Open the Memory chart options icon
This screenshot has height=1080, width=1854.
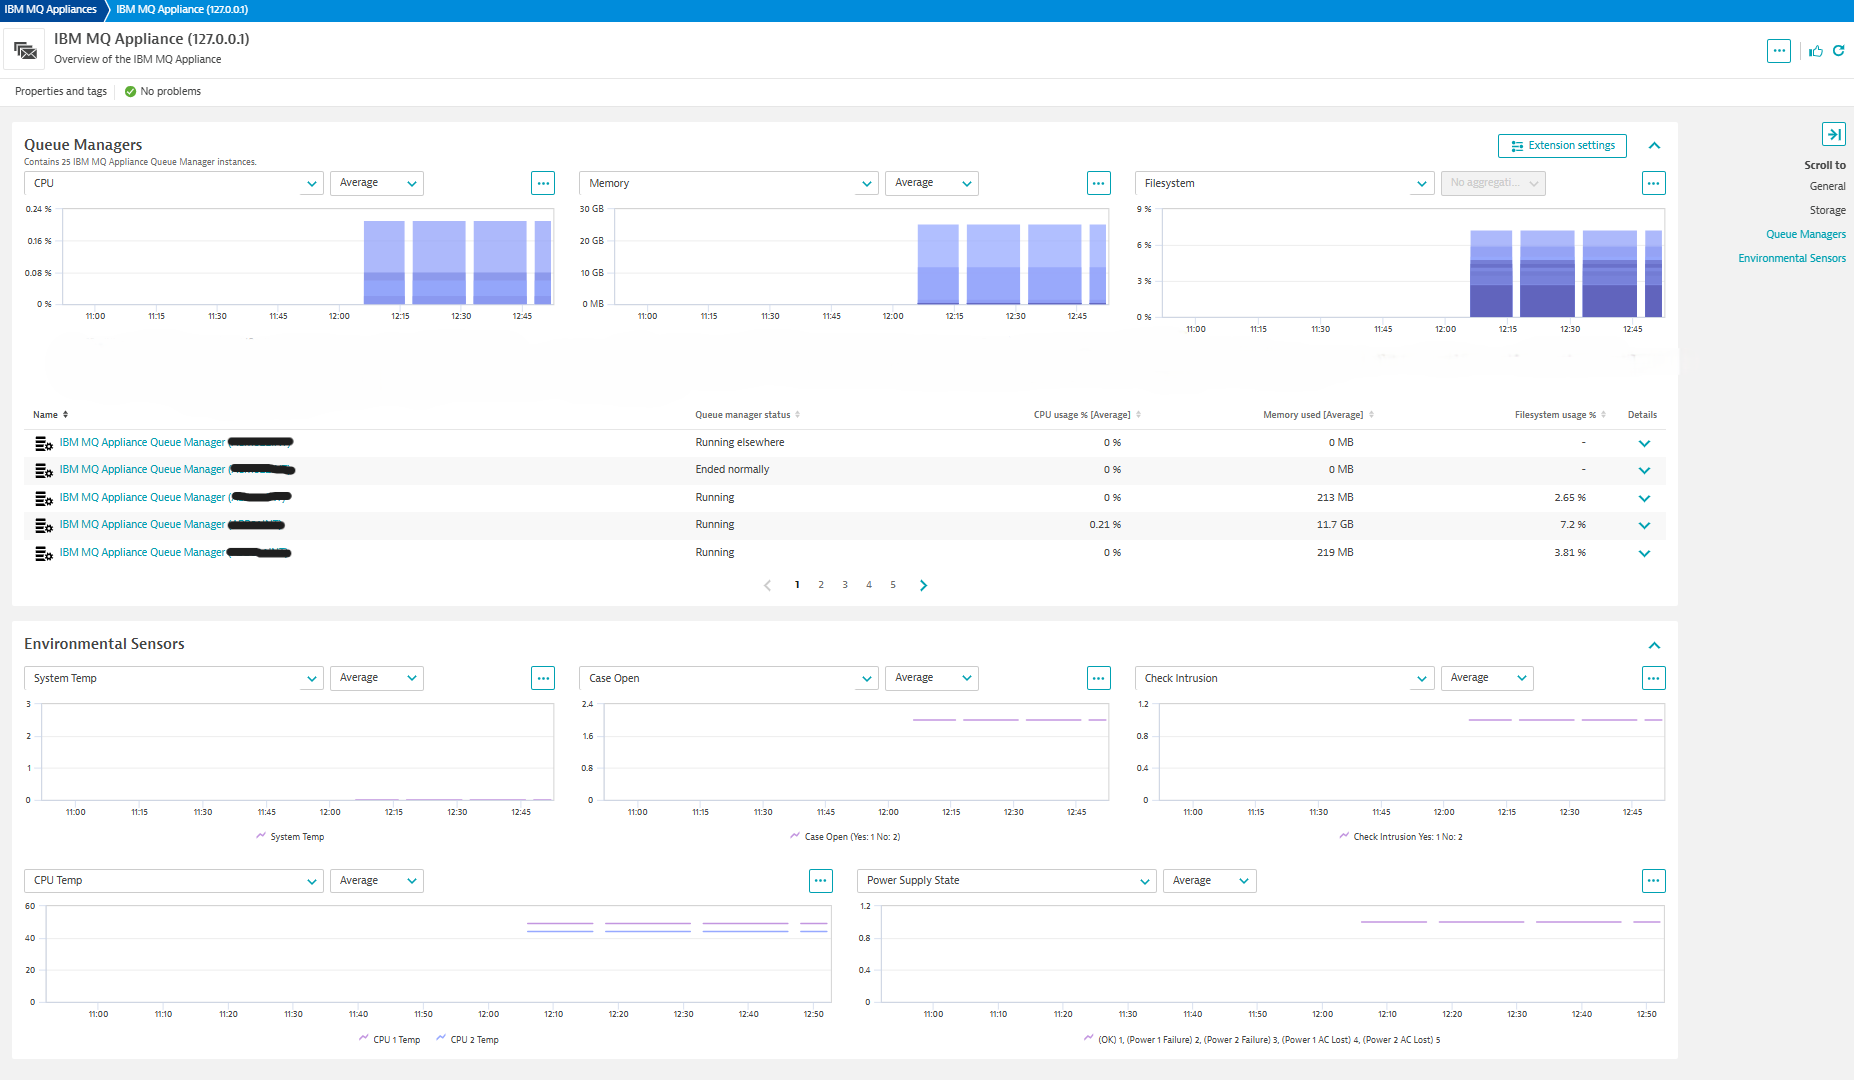(x=1099, y=183)
